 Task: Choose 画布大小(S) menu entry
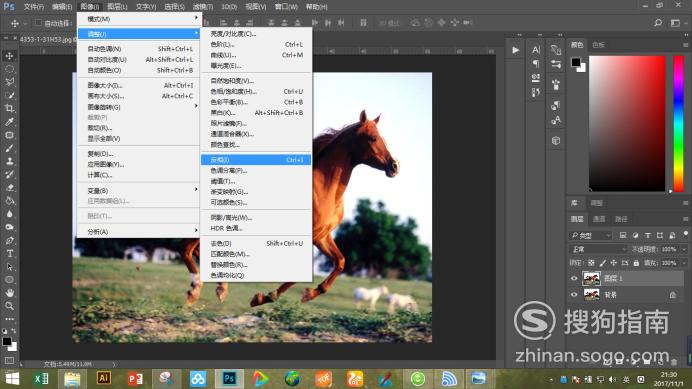point(139,96)
